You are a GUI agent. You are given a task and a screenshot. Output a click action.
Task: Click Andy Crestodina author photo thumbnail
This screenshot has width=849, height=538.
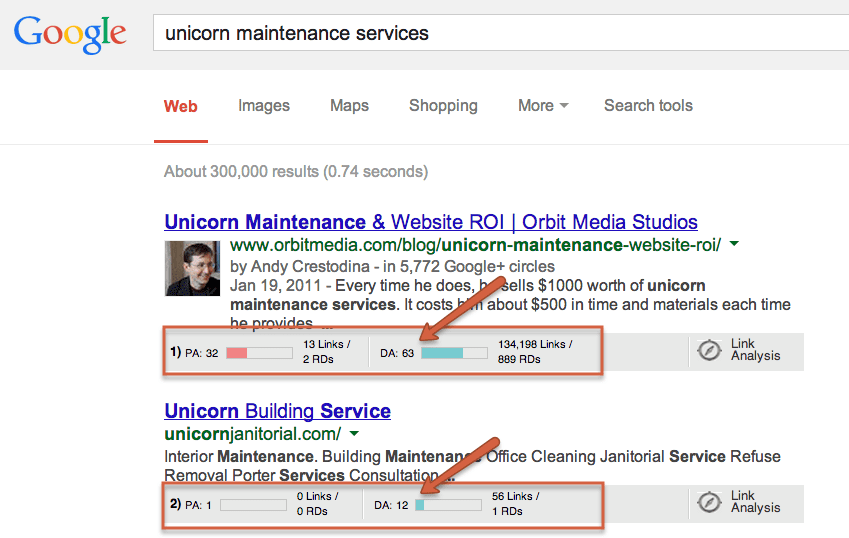coord(192,268)
